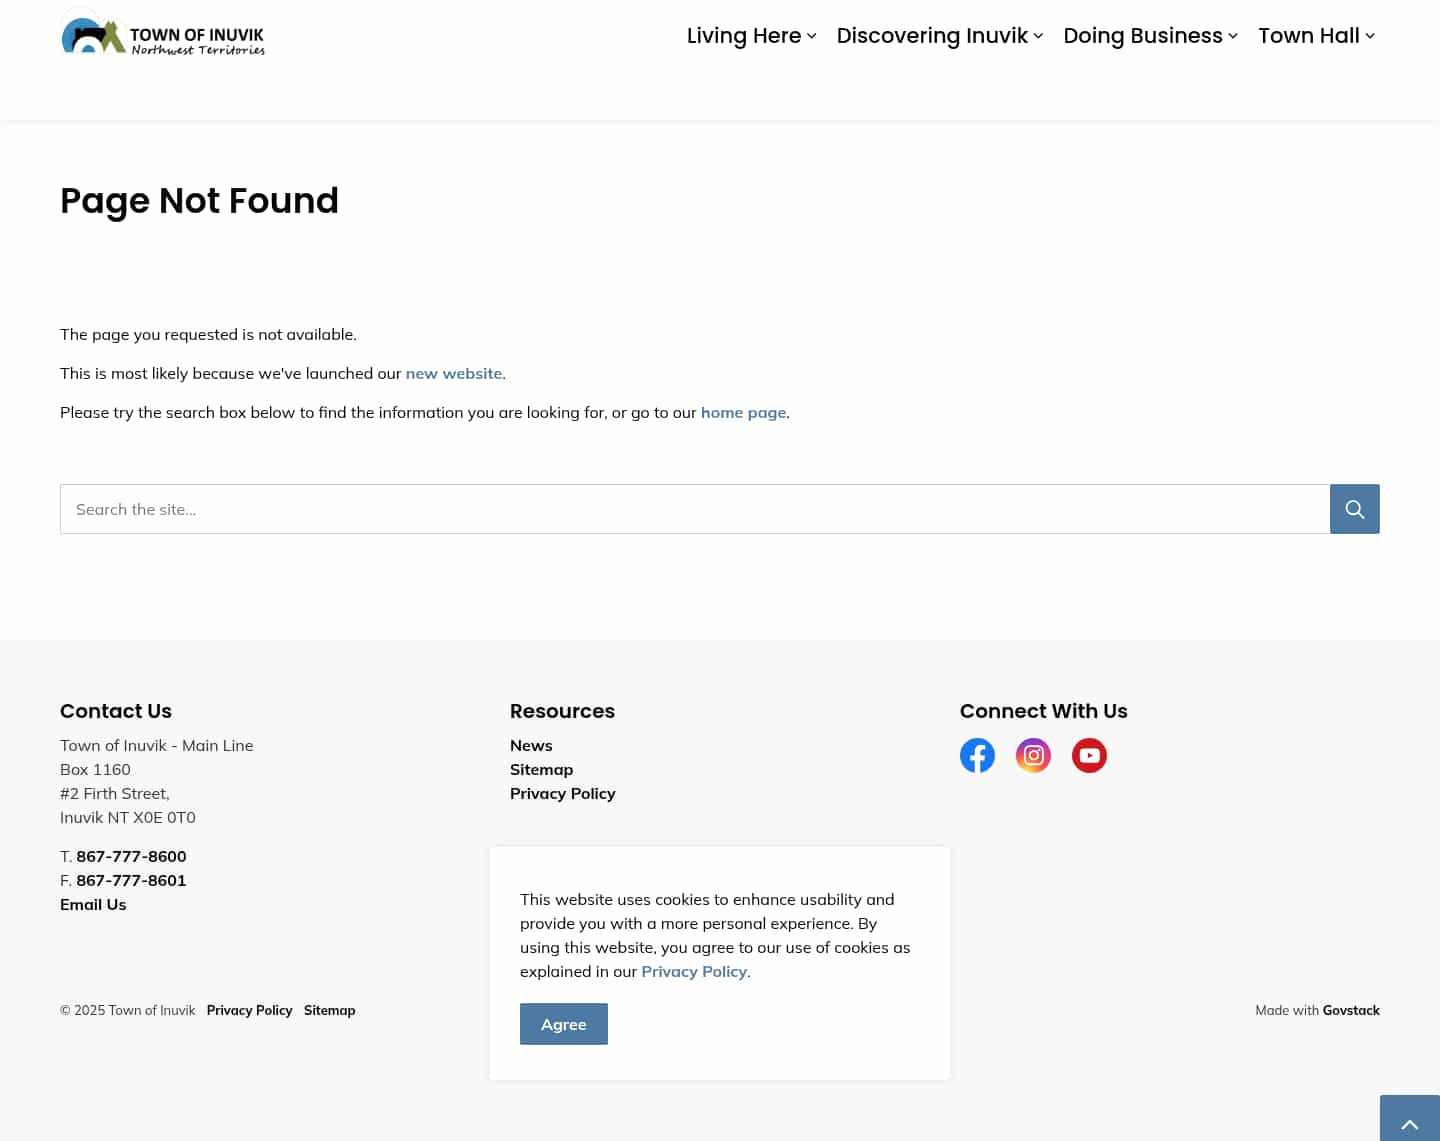The width and height of the screenshot is (1440, 1141).
Task: Open the News resource link
Action: pyautogui.click(x=531, y=745)
